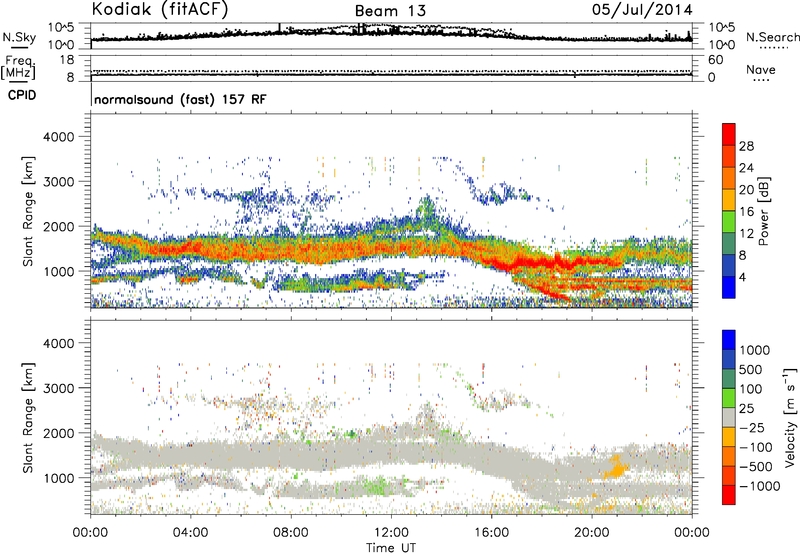Click '3000' tick on the velocity panel
This screenshot has height=554, width=800.
click(x=58, y=388)
